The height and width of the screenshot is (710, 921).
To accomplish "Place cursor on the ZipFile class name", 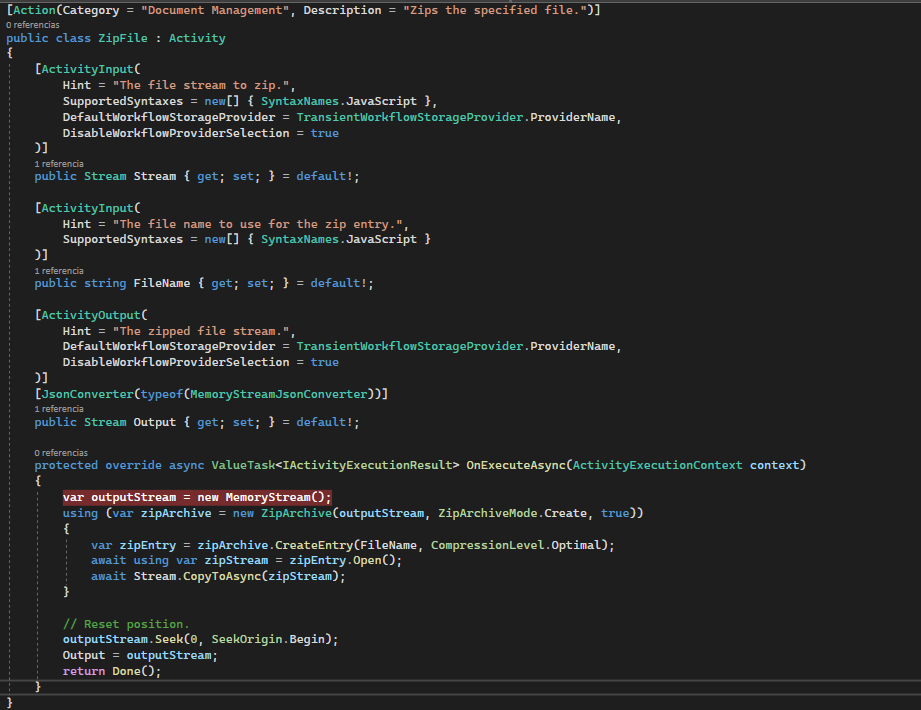I will (x=122, y=37).
